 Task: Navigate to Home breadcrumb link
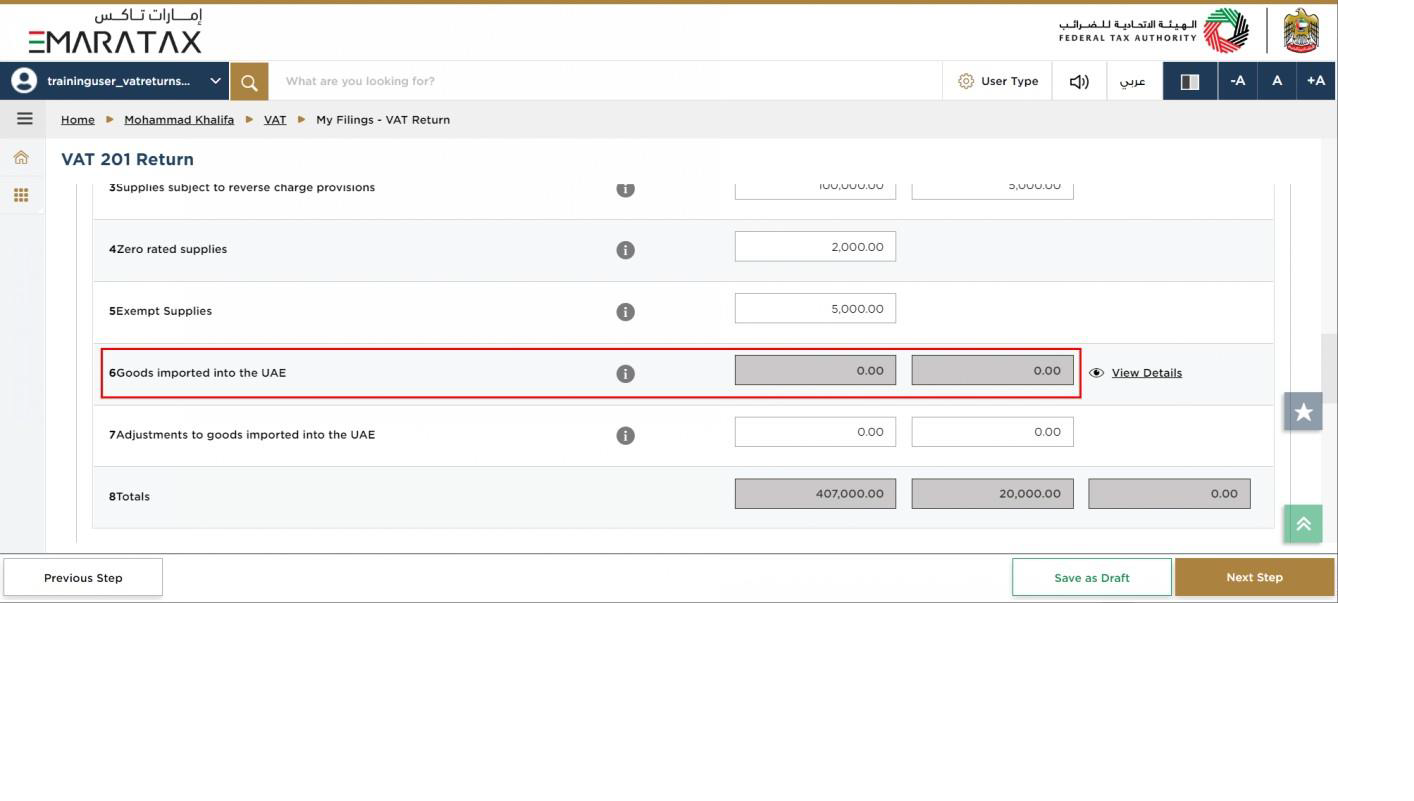(78, 119)
